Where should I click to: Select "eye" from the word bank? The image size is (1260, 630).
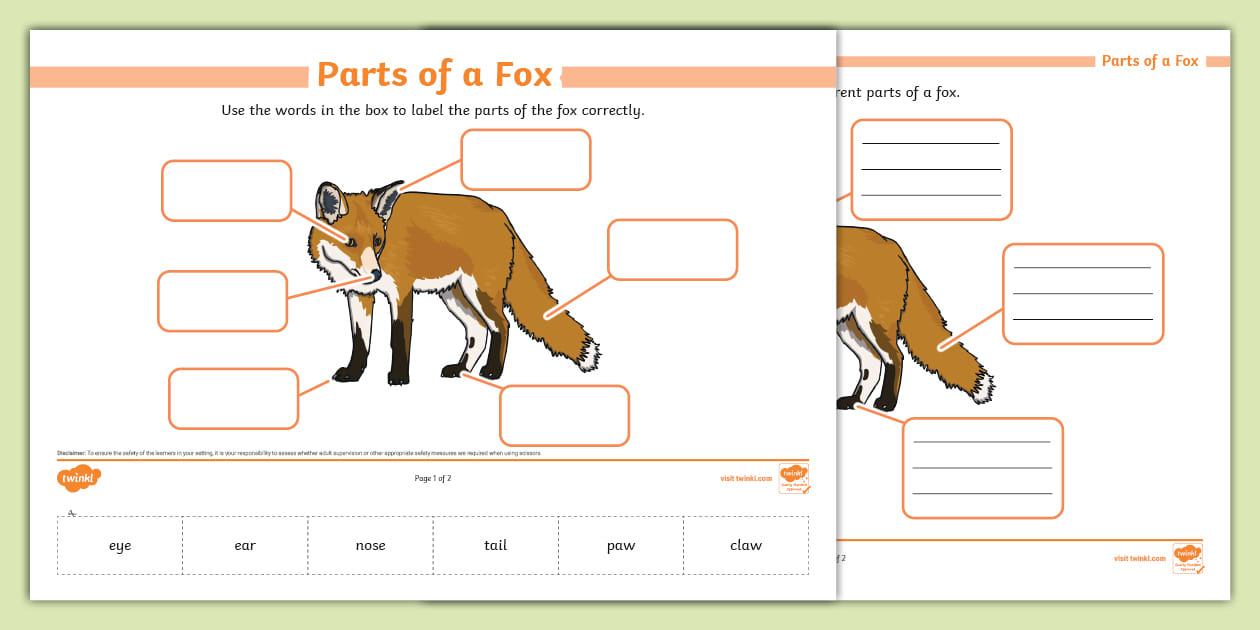click(x=119, y=545)
